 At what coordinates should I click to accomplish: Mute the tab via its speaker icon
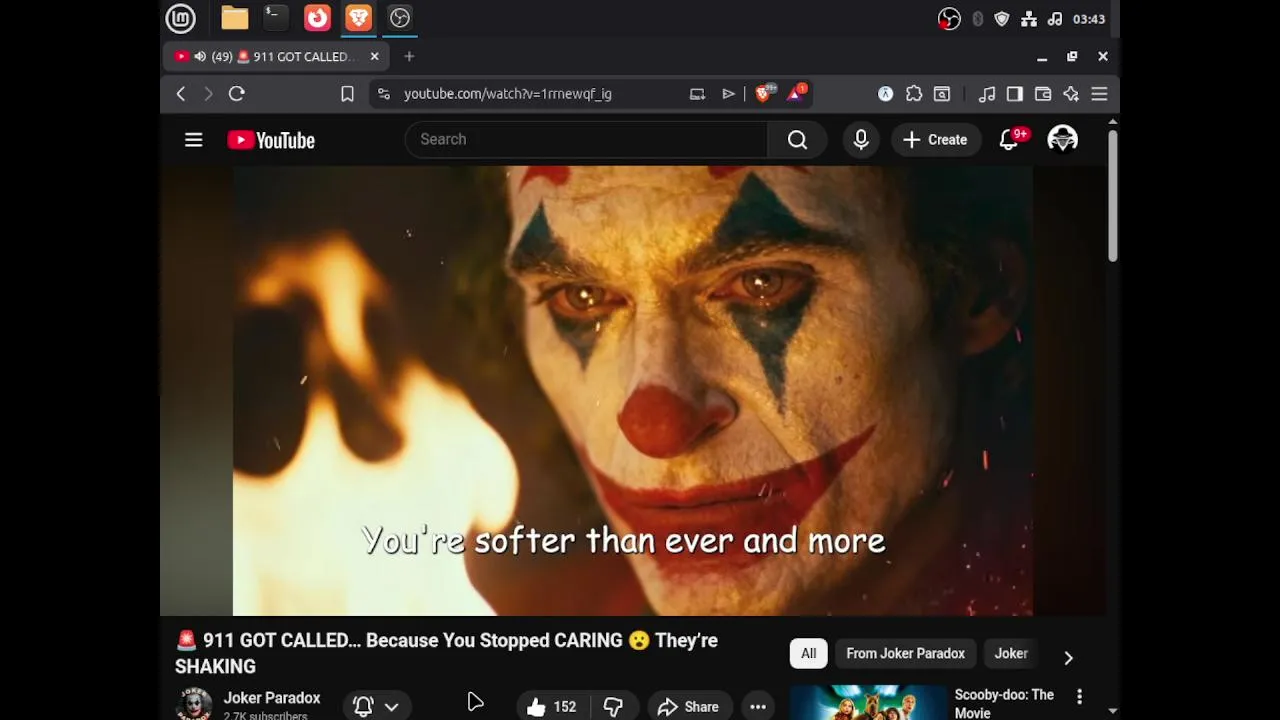pyautogui.click(x=200, y=57)
